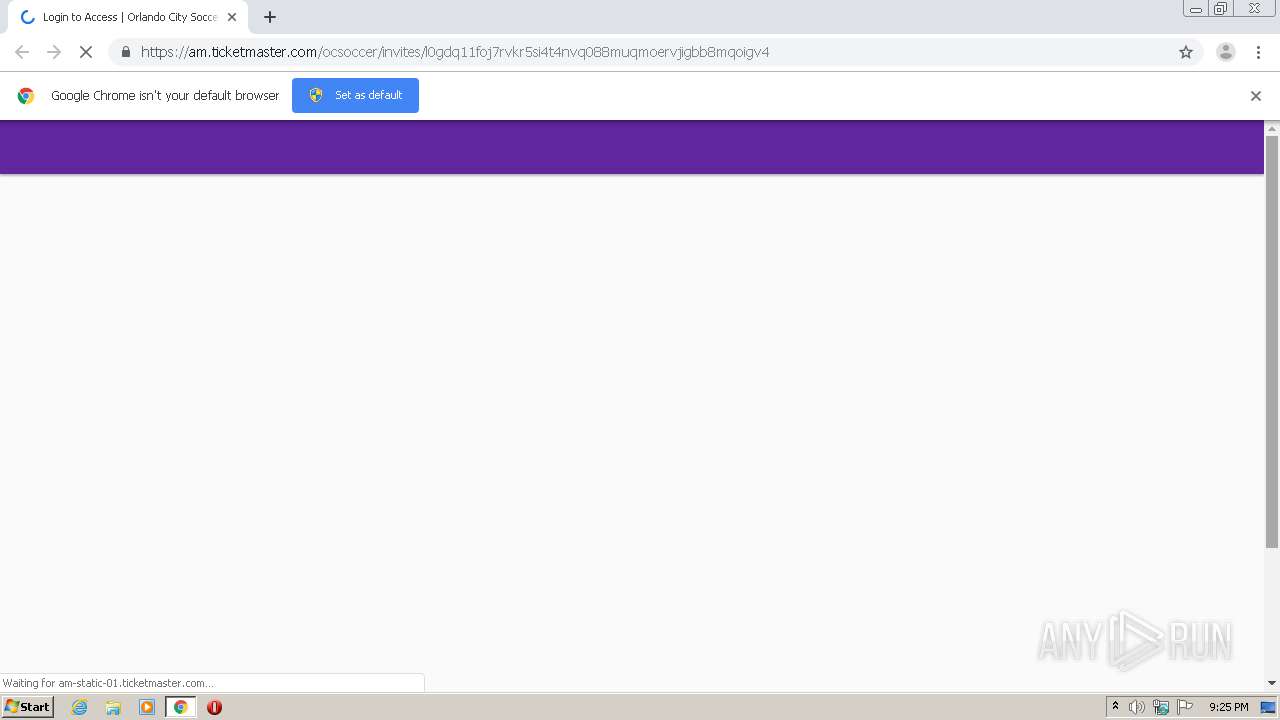Open Windows Explorer folder from taskbar

pos(113,707)
